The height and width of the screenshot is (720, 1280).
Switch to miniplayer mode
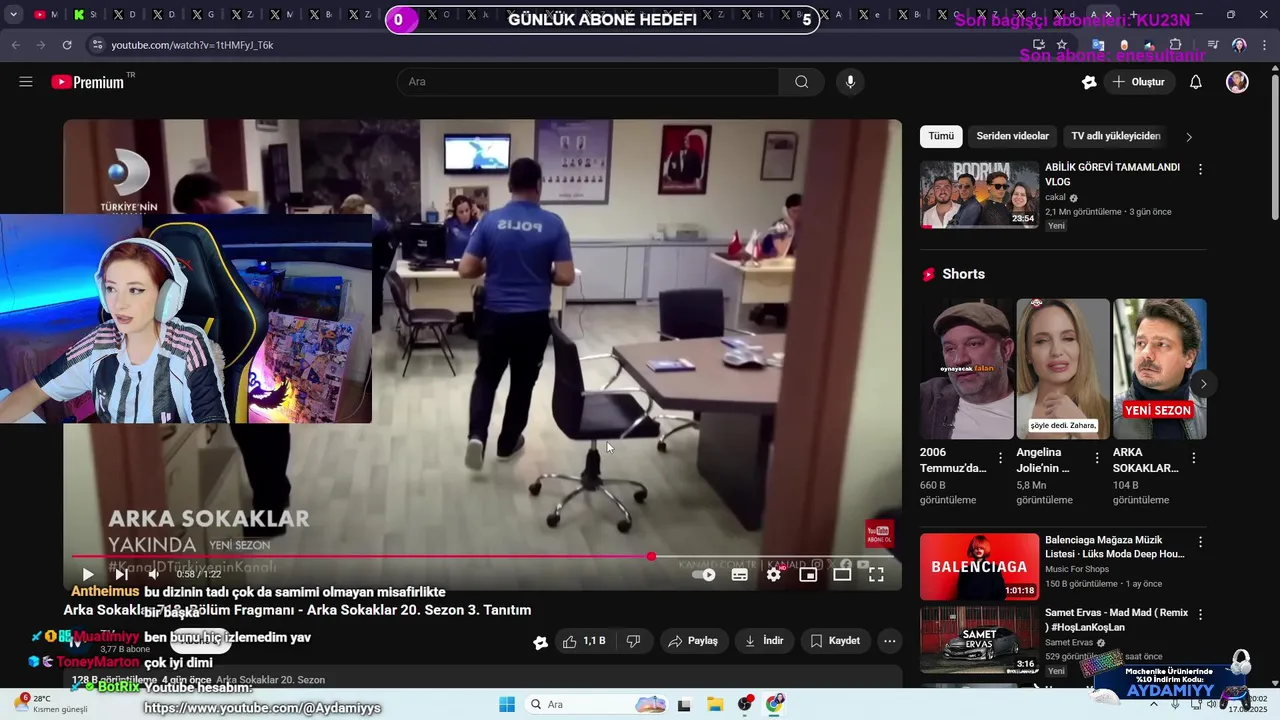(x=808, y=574)
